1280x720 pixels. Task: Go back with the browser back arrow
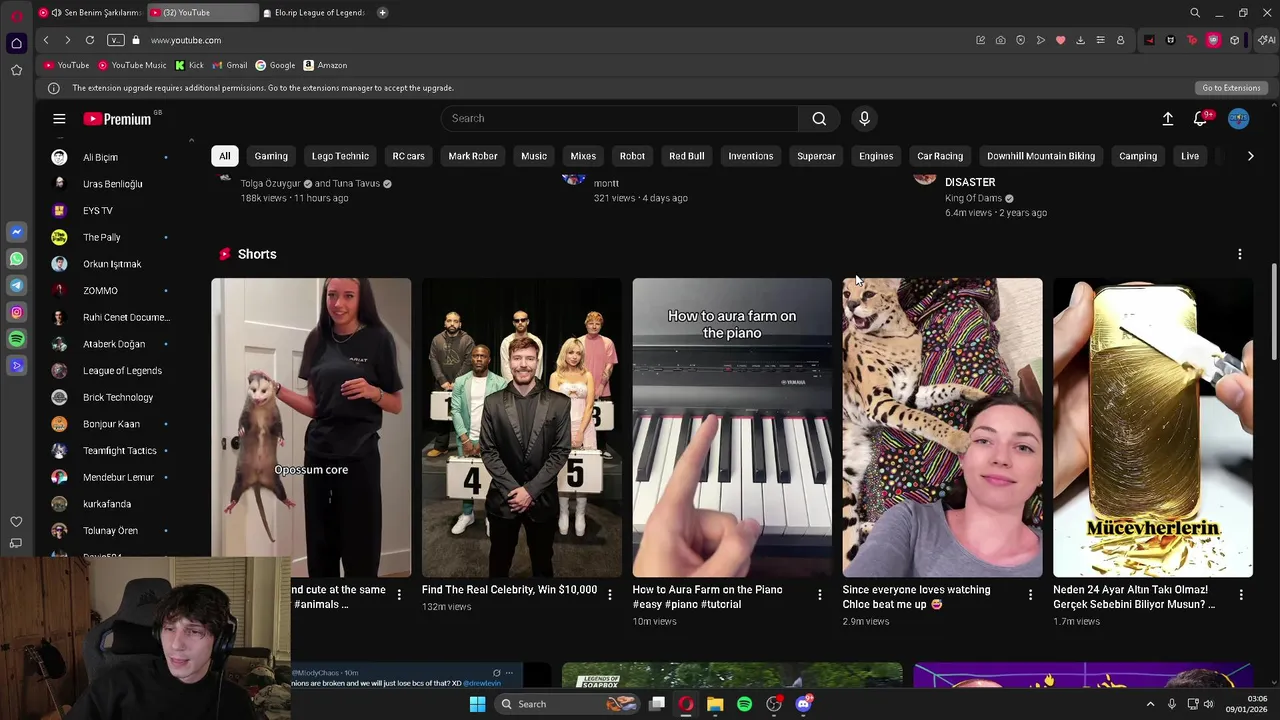tap(46, 40)
